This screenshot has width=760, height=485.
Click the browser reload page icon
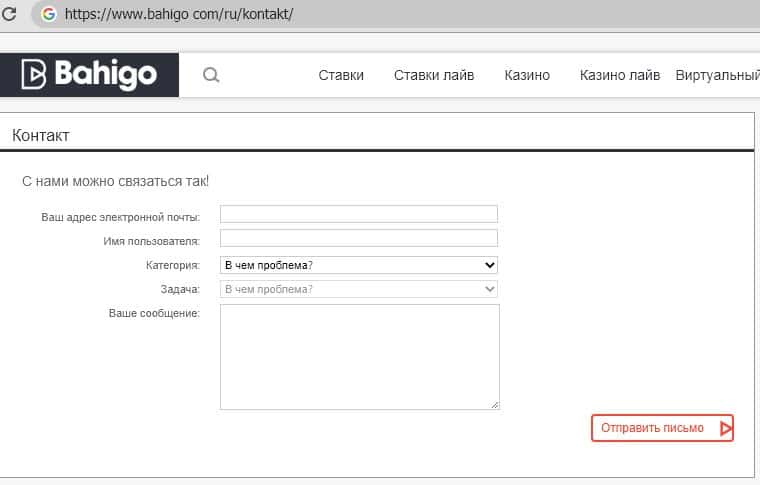tap(9, 15)
